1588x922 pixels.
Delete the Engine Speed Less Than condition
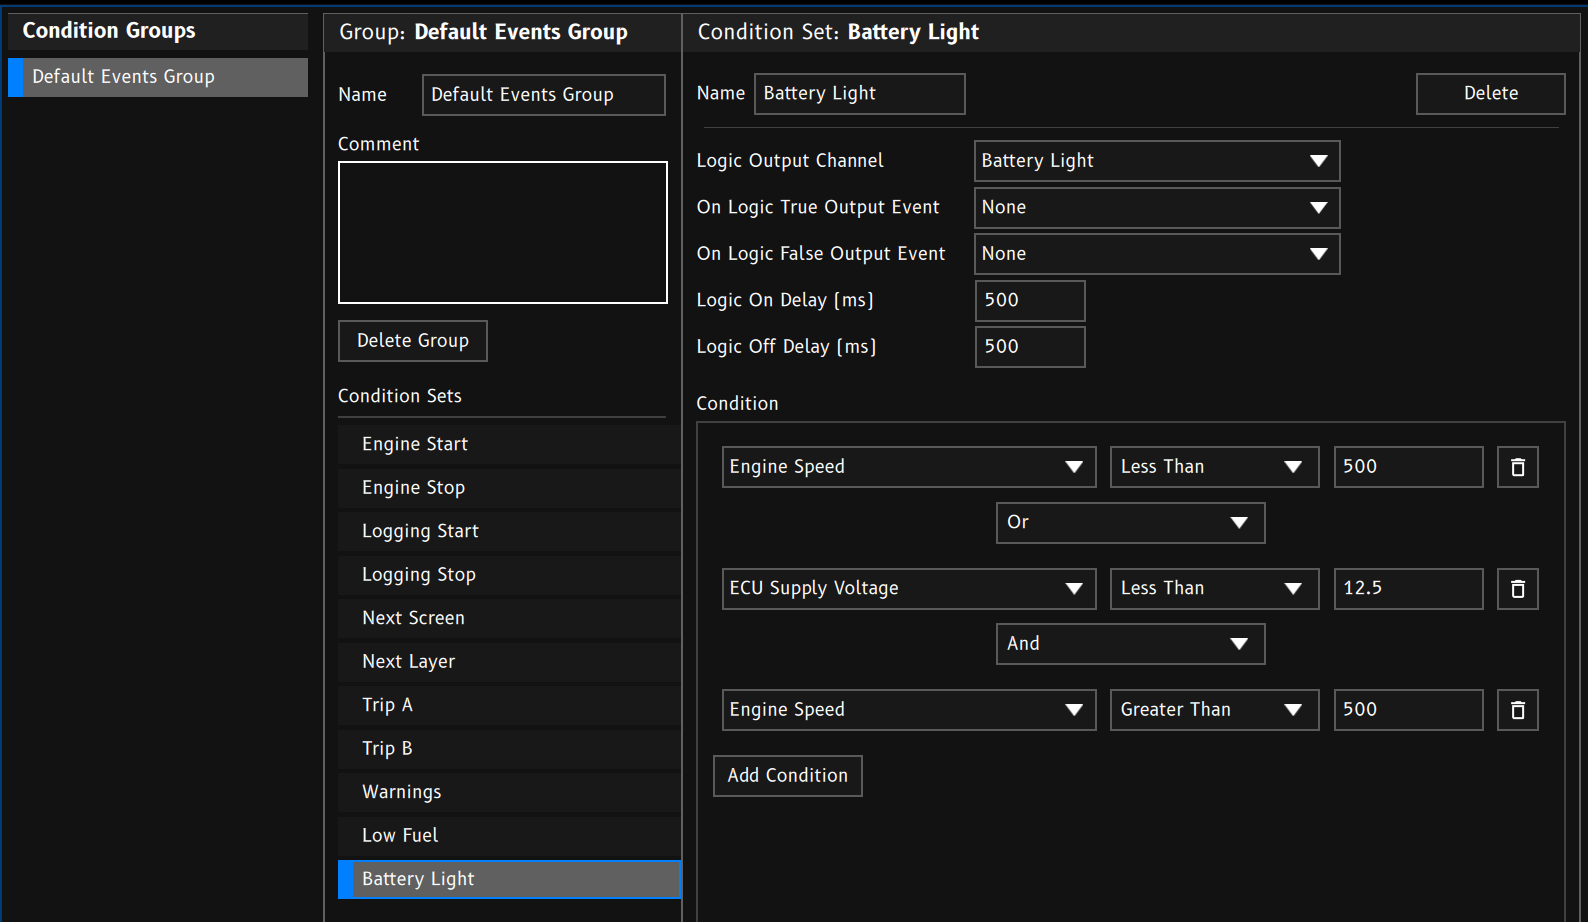click(x=1517, y=467)
